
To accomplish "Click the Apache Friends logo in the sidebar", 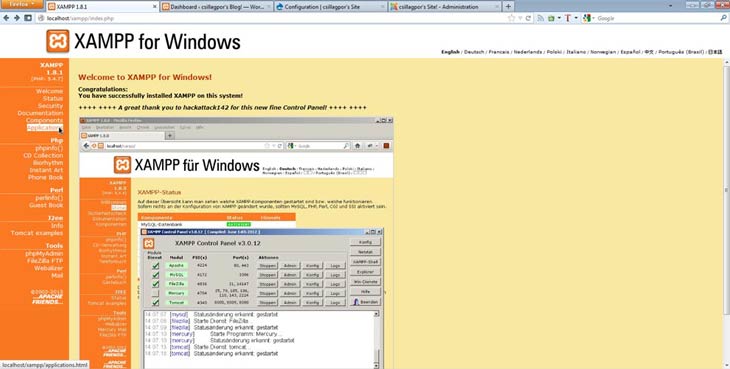I will click(47, 299).
